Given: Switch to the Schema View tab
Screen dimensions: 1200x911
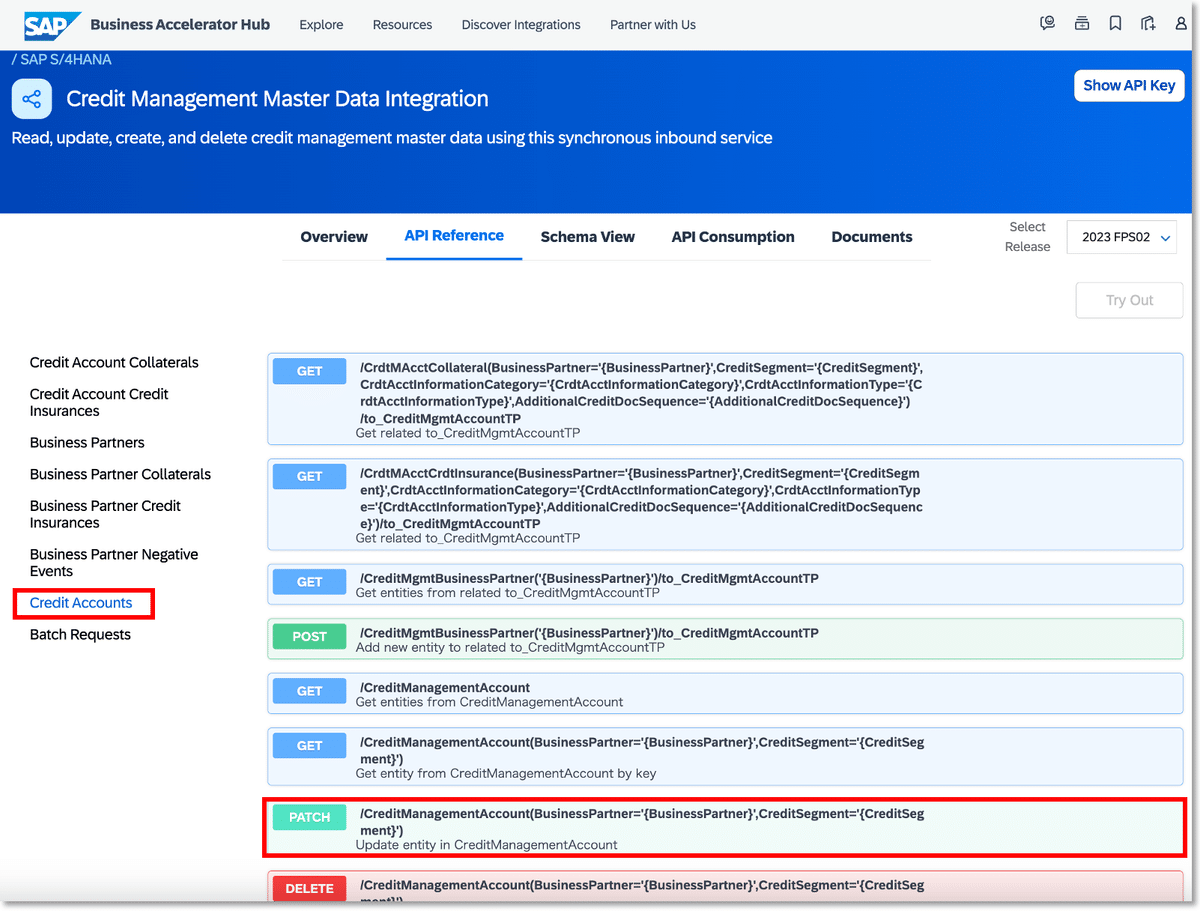Looking at the screenshot, I should (588, 237).
